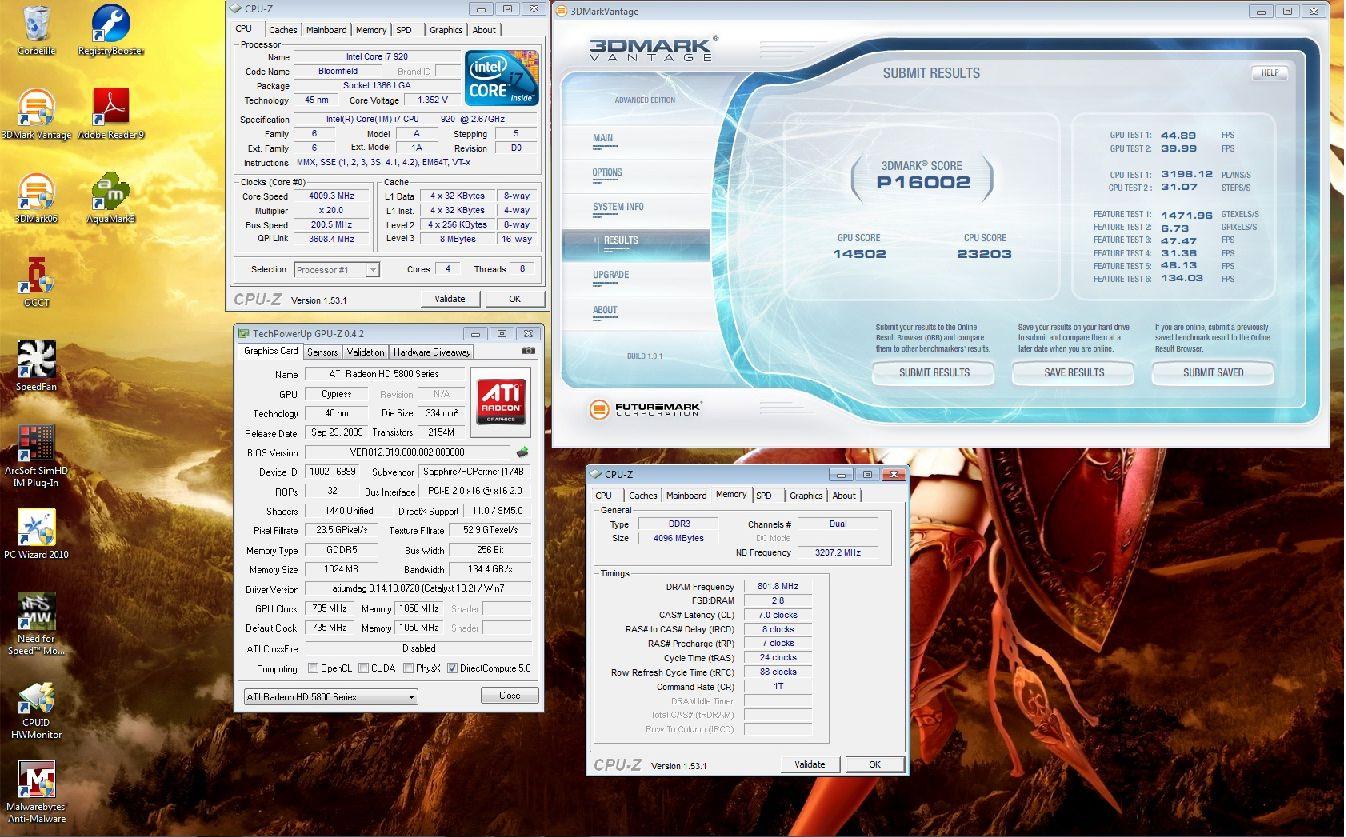Screen dimensions: 1346x837
Task: Launch RegistryBooster from the desktop
Action: coord(110,30)
